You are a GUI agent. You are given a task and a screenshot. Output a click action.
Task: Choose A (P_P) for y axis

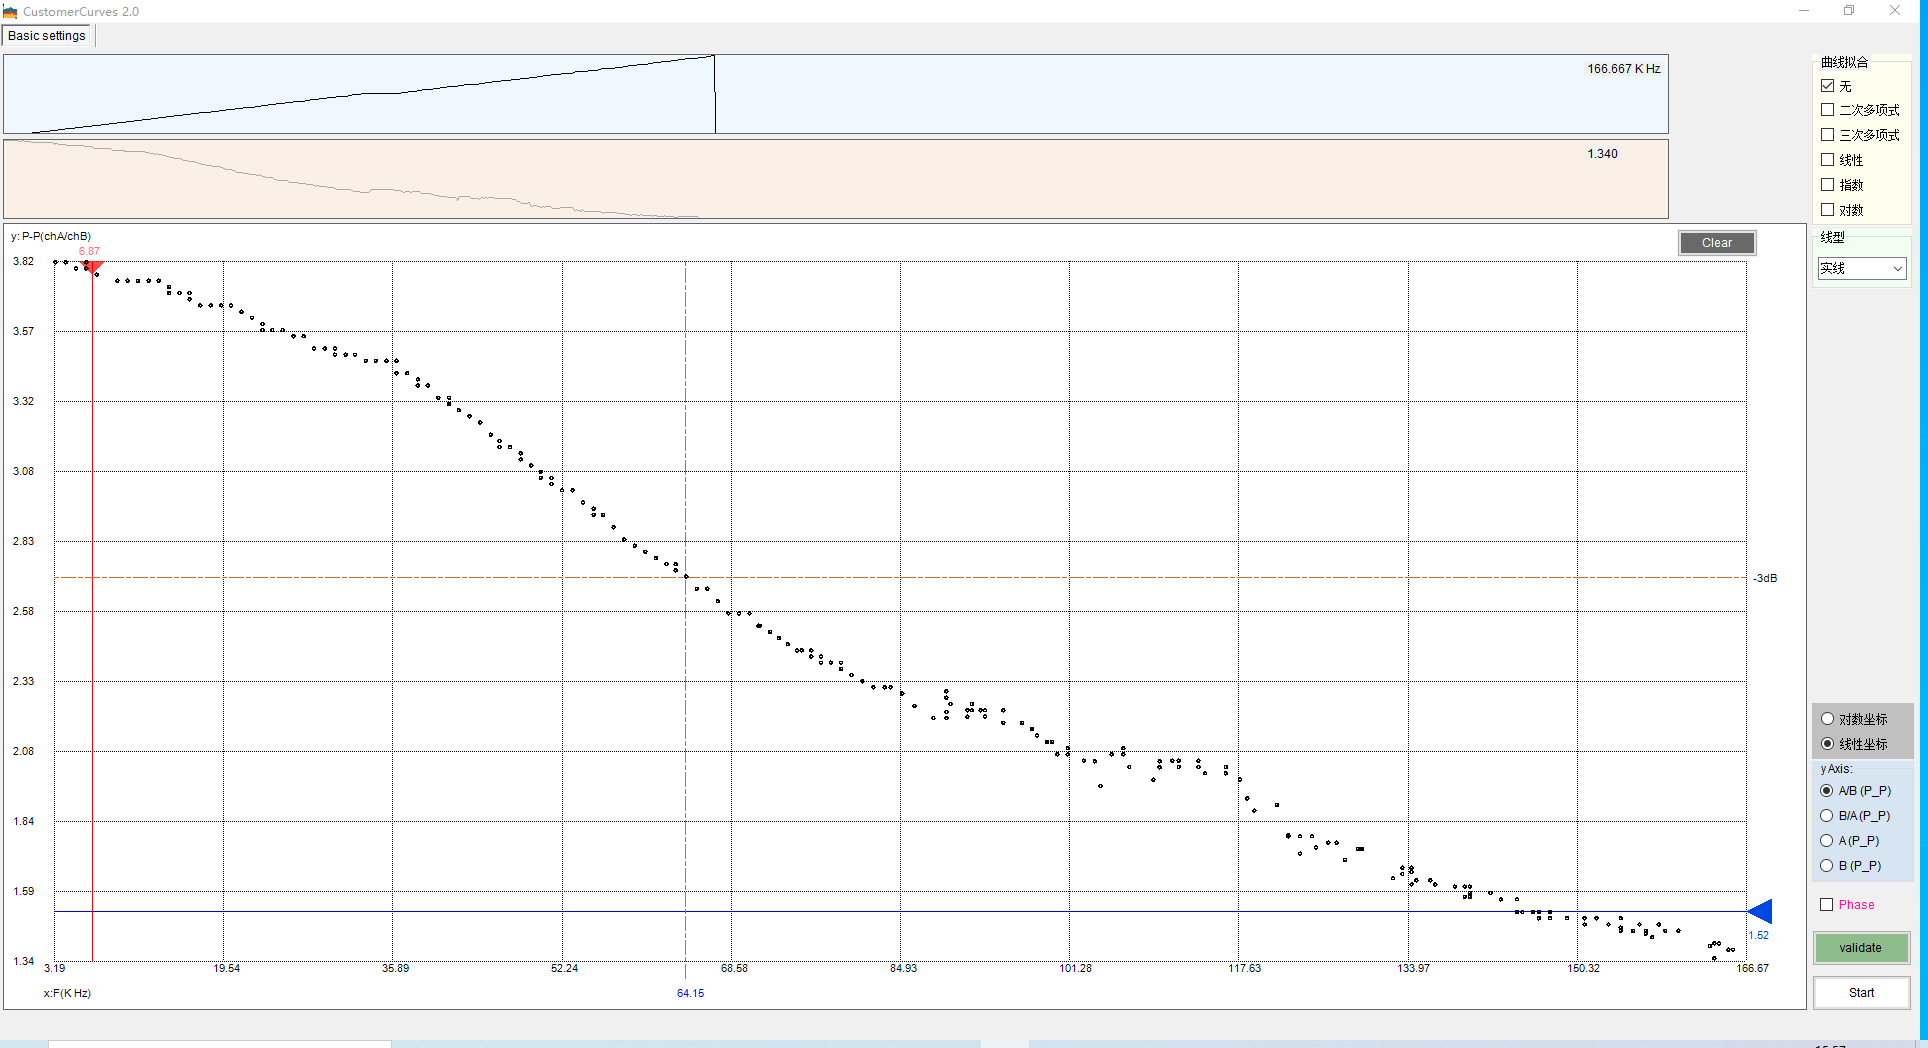[x=1827, y=841]
